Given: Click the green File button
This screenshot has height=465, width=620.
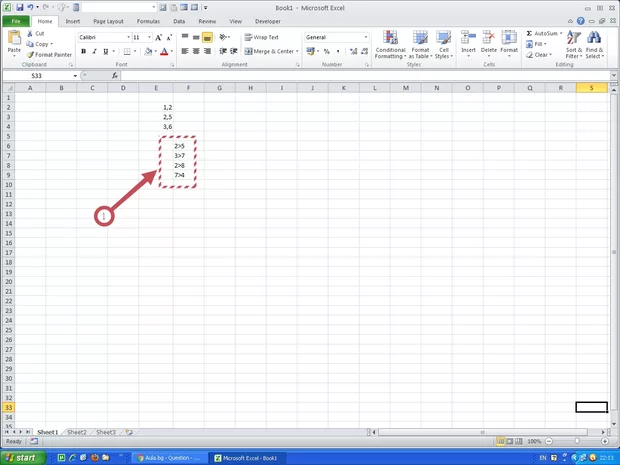Looking at the screenshot, I should click(x=15, y=20).
